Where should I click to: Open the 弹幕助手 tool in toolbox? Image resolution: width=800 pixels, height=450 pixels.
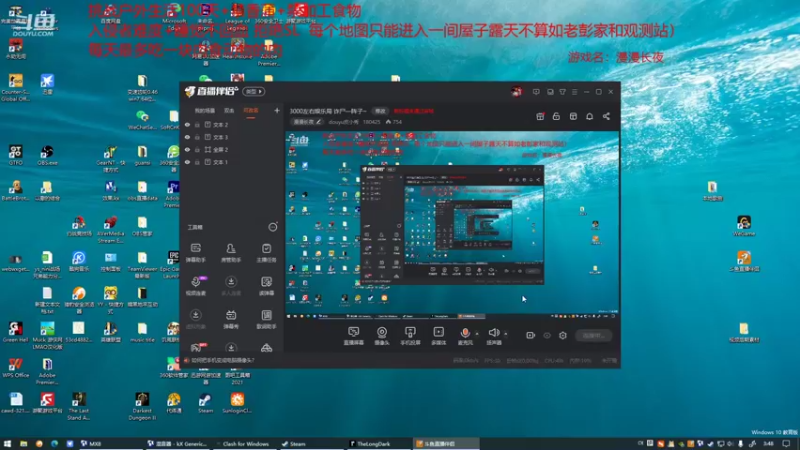[196, 252]
